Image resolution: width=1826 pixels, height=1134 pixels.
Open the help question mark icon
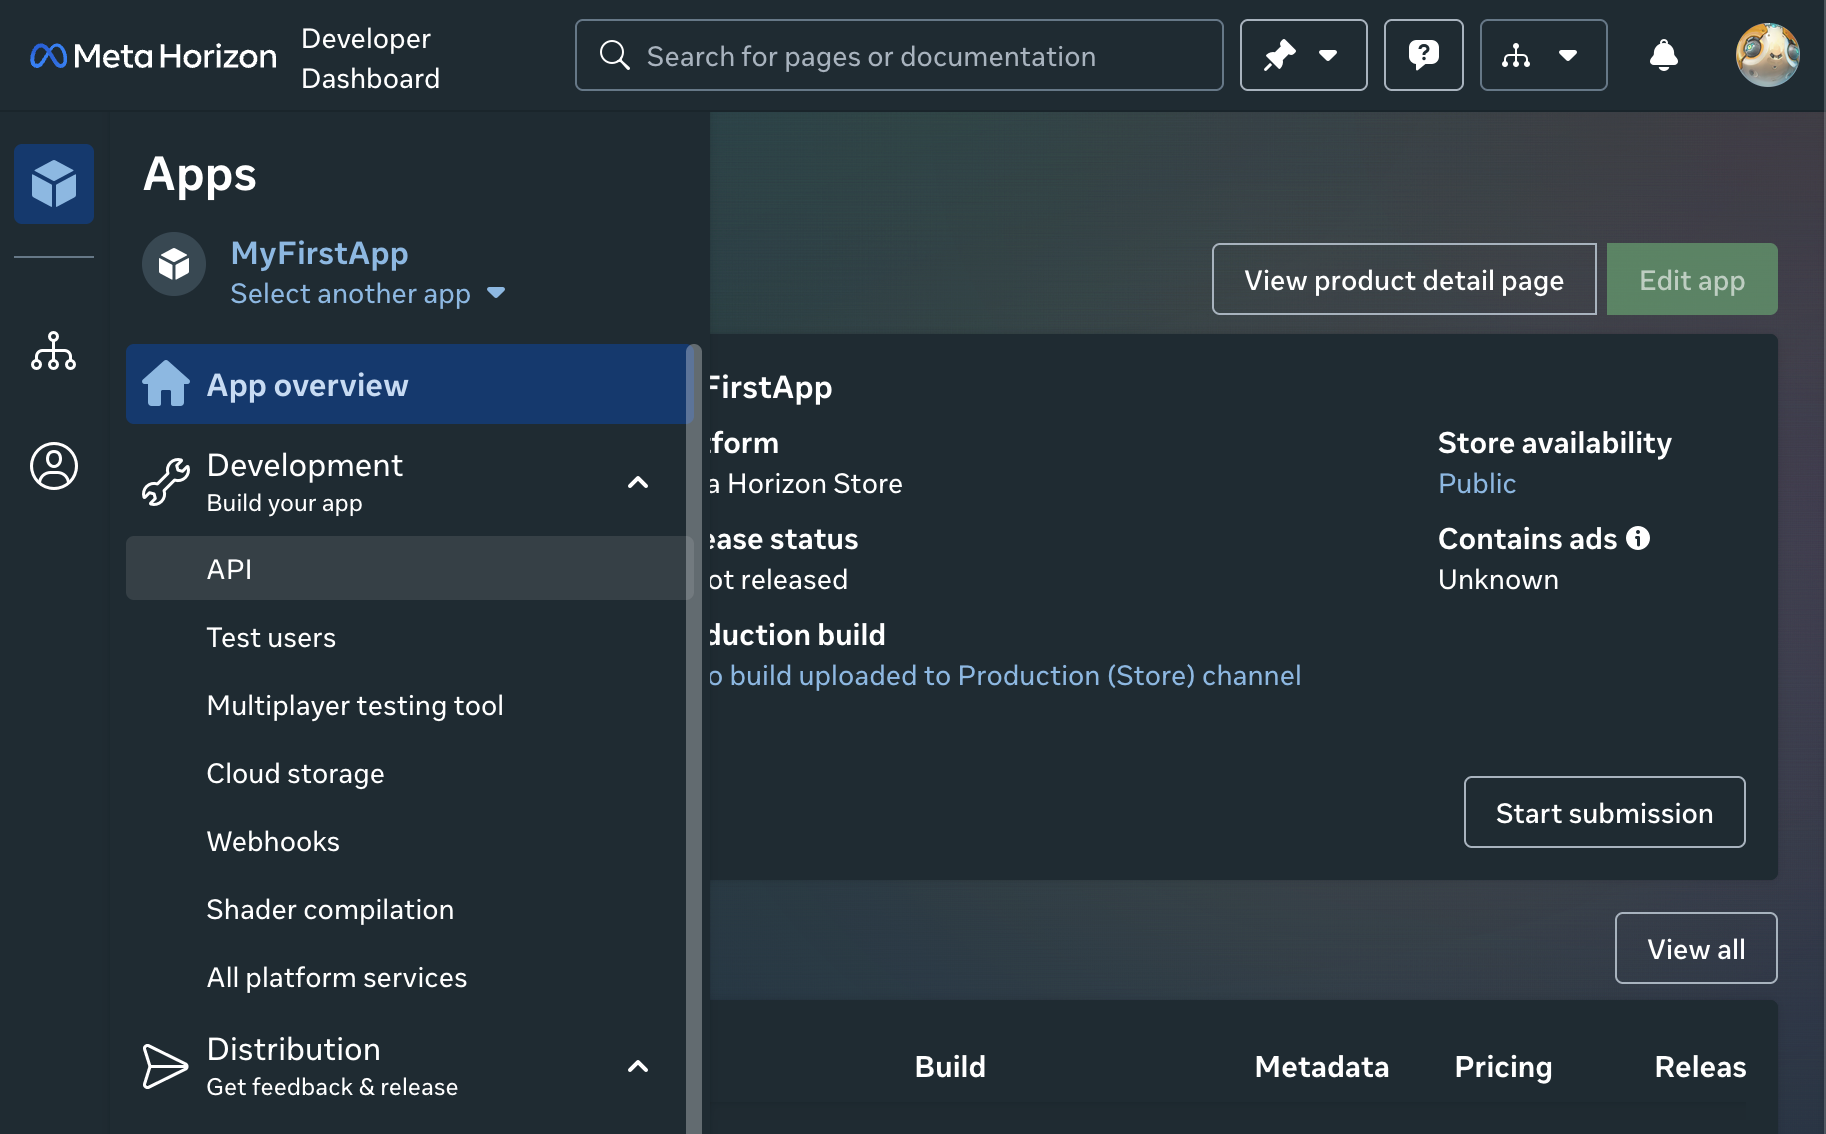(1423, 55)
